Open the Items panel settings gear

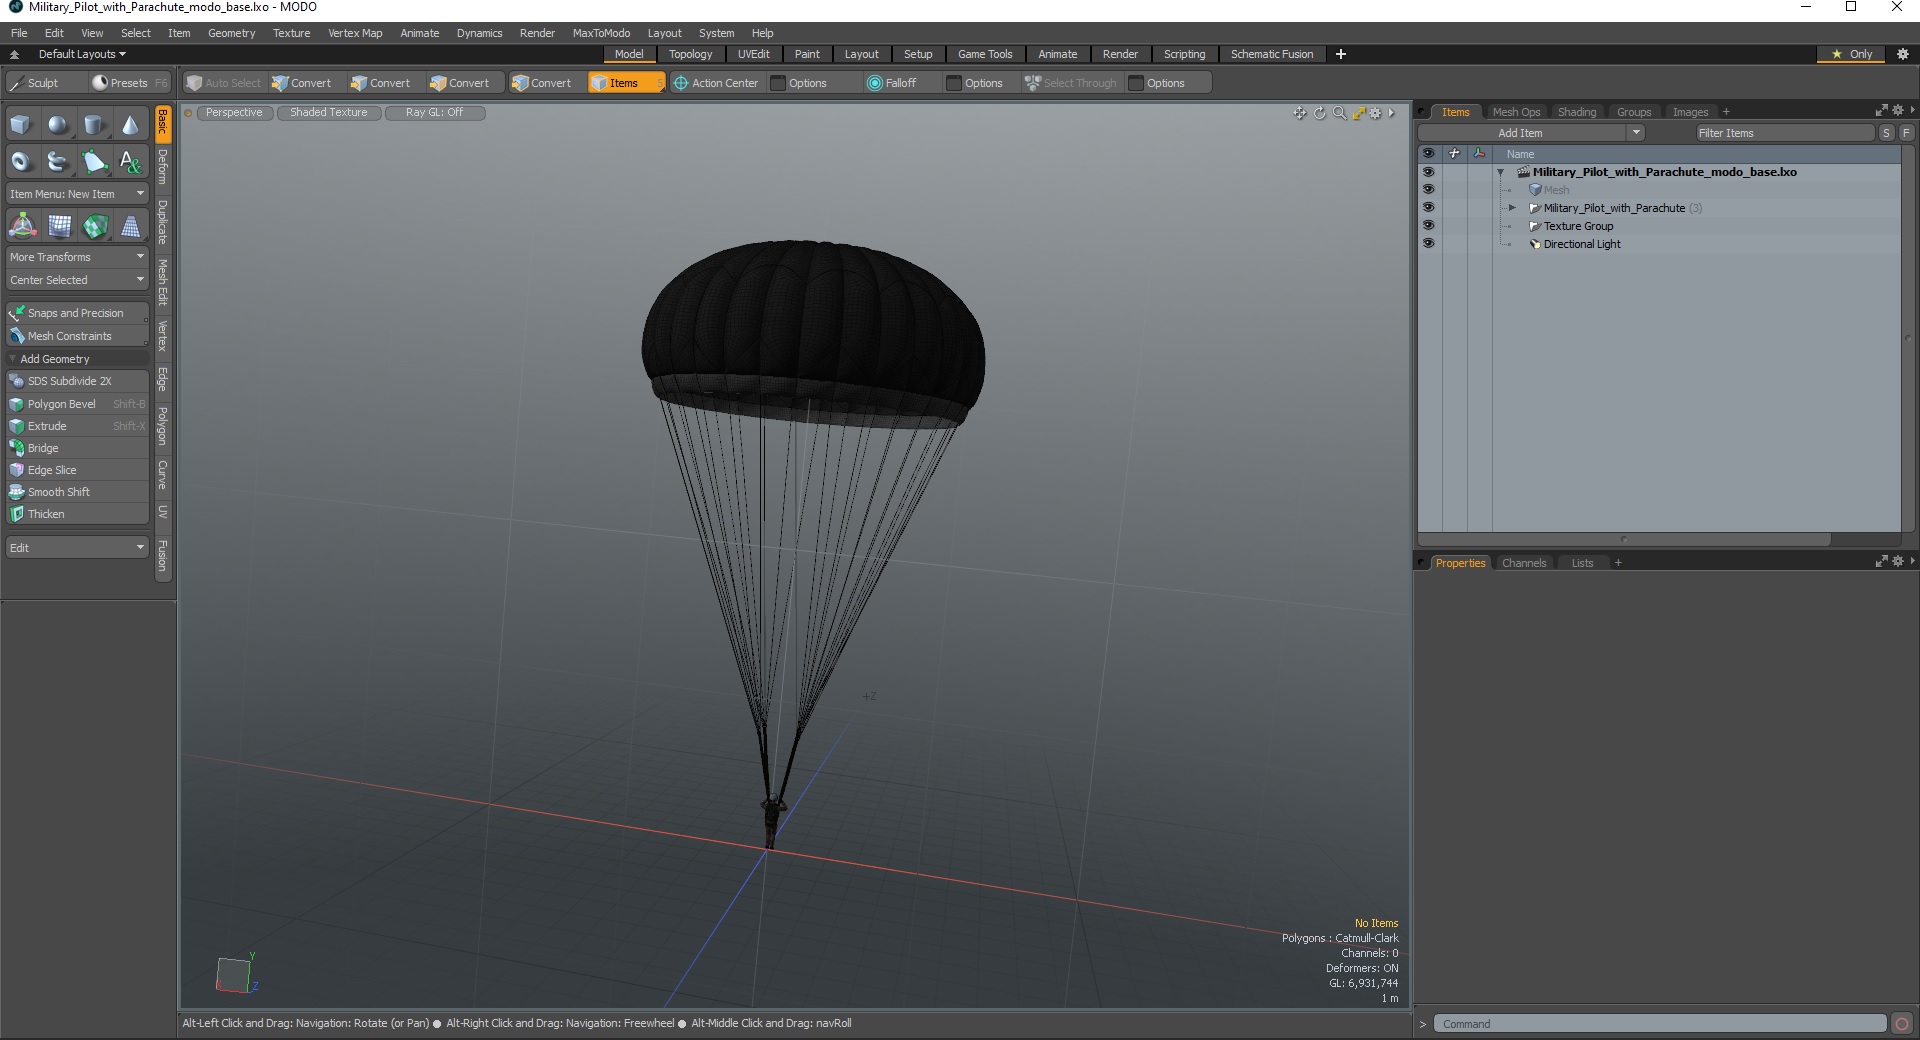pyautogui.click(x=1897, y=111)
